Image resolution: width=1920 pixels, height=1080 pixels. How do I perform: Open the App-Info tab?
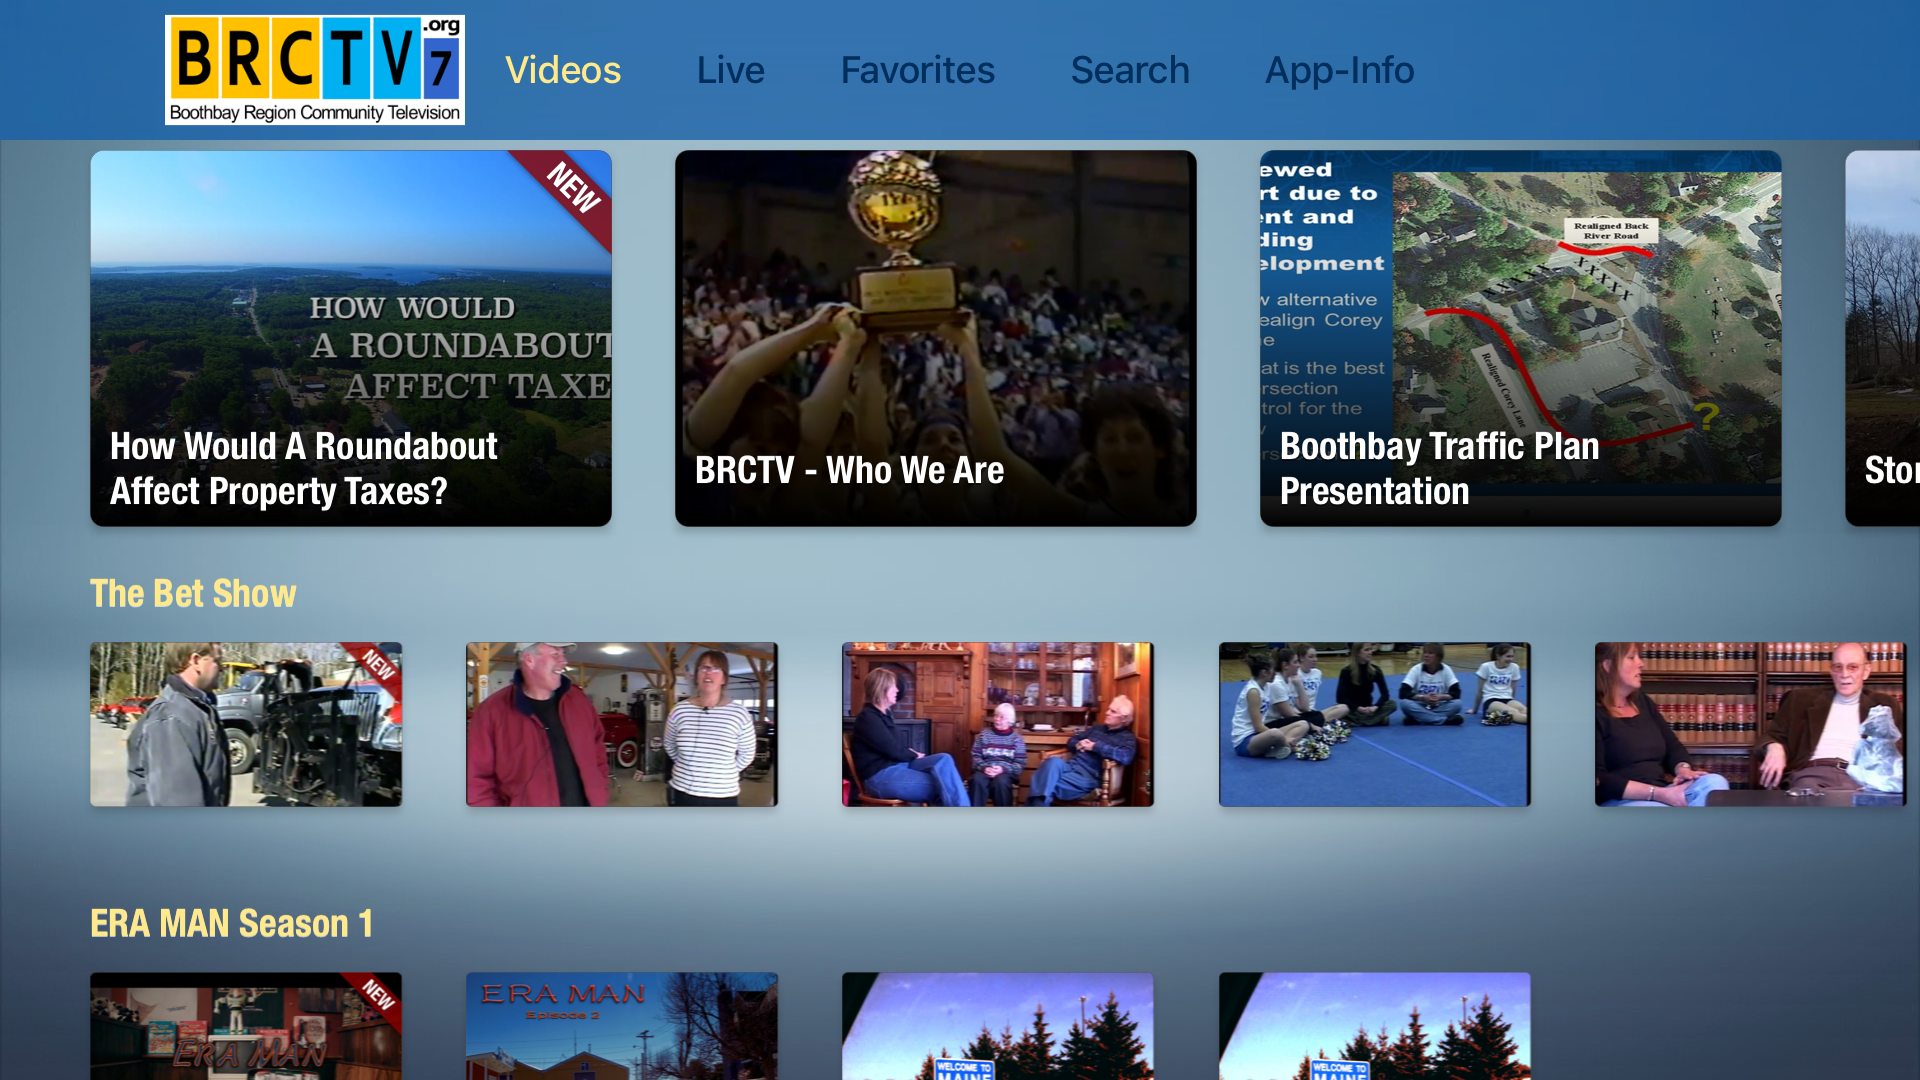pyautogui.click(x=1339, y=70)
